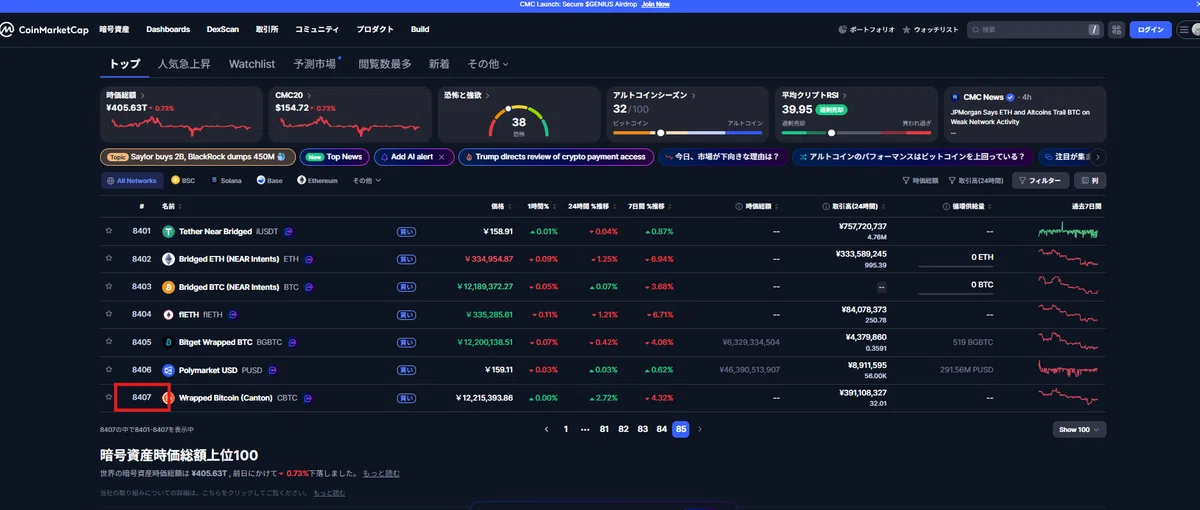The width and height of the screenshot is (1200, 510).
Task: Click purple badge icon next to iUSDT
Action: click(289, 231)
